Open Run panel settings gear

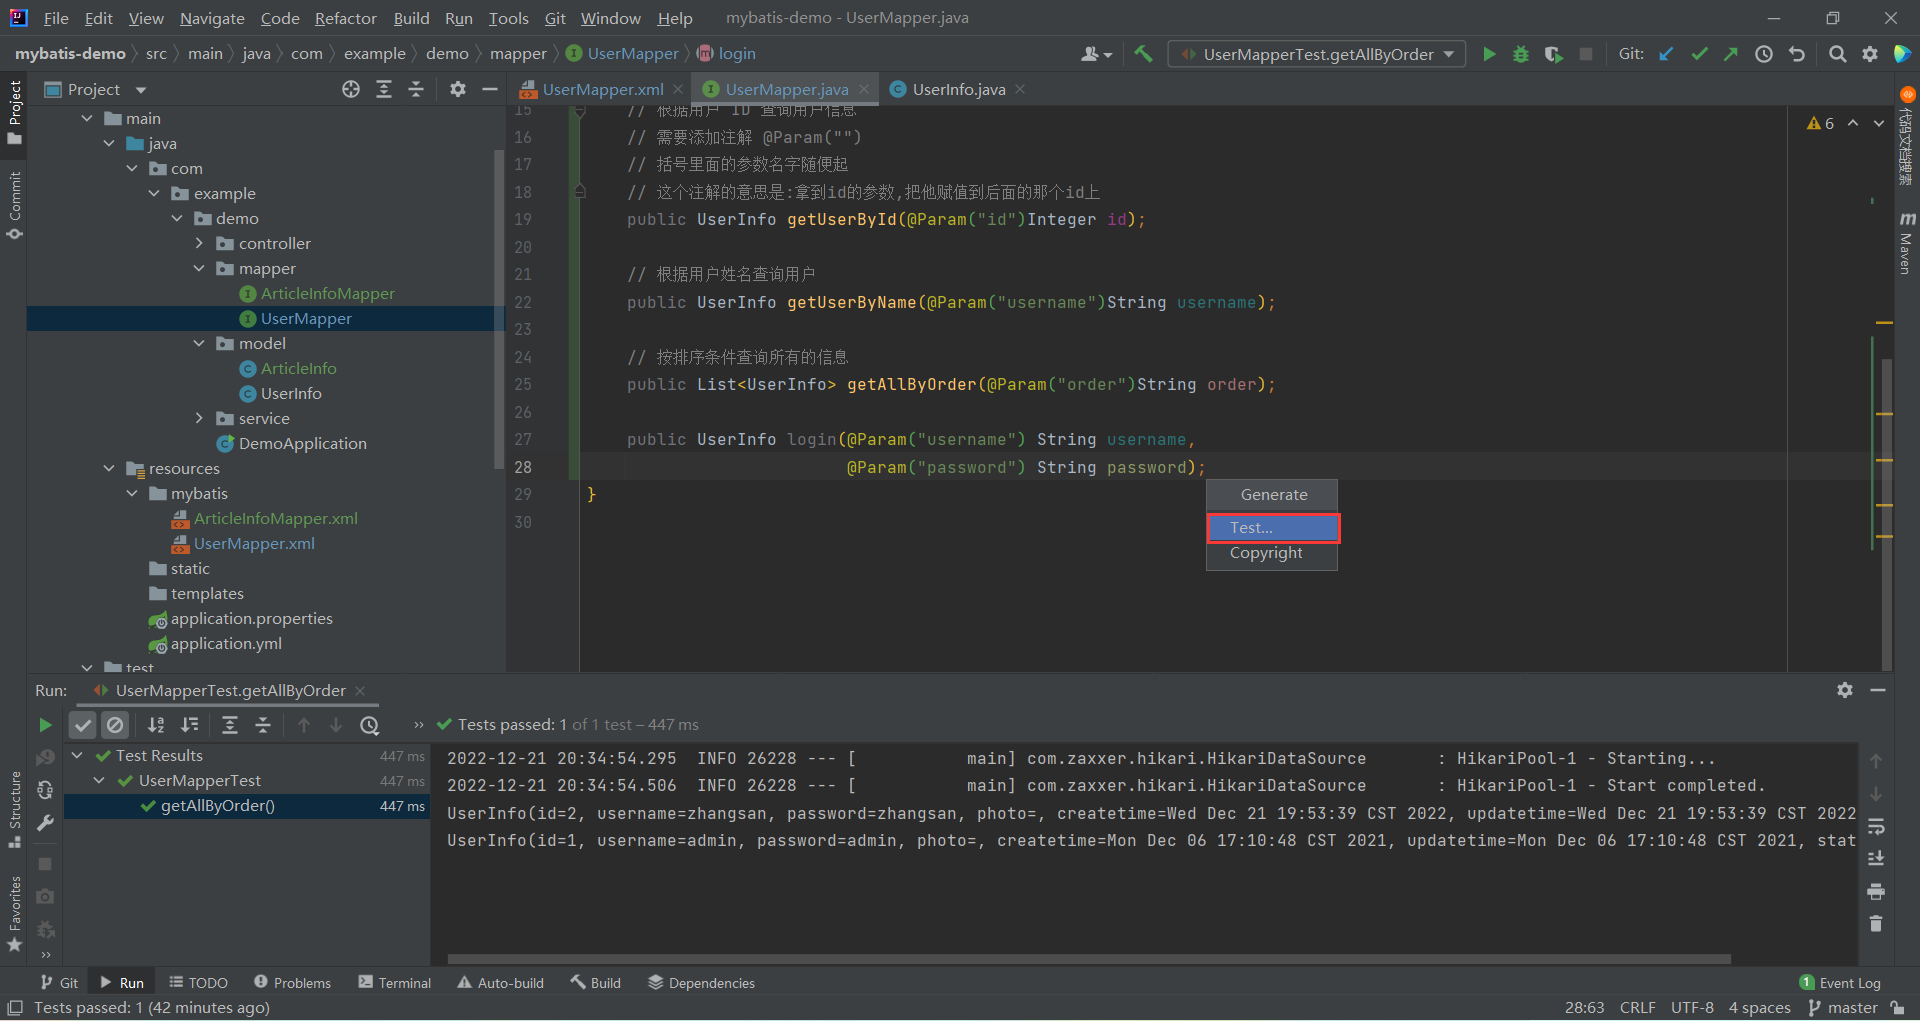coord(1845,690)
